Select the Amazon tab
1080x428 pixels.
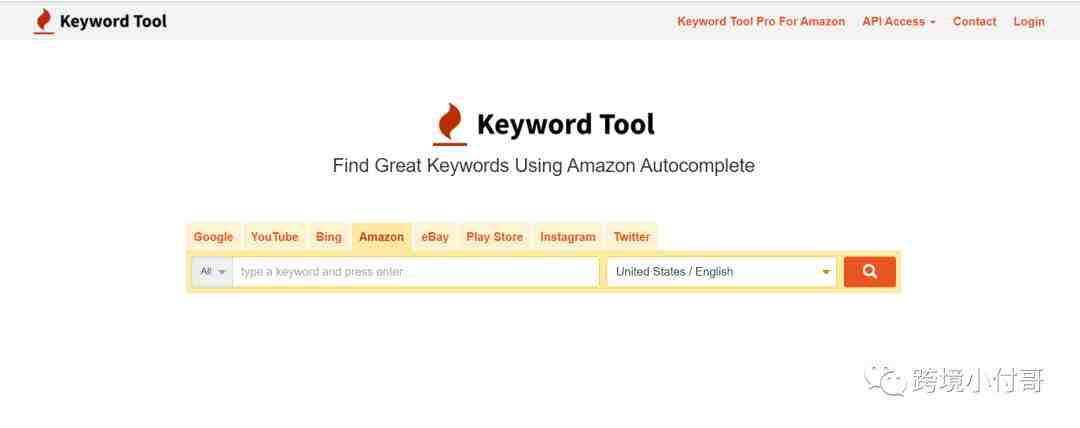tap(382, 236)
